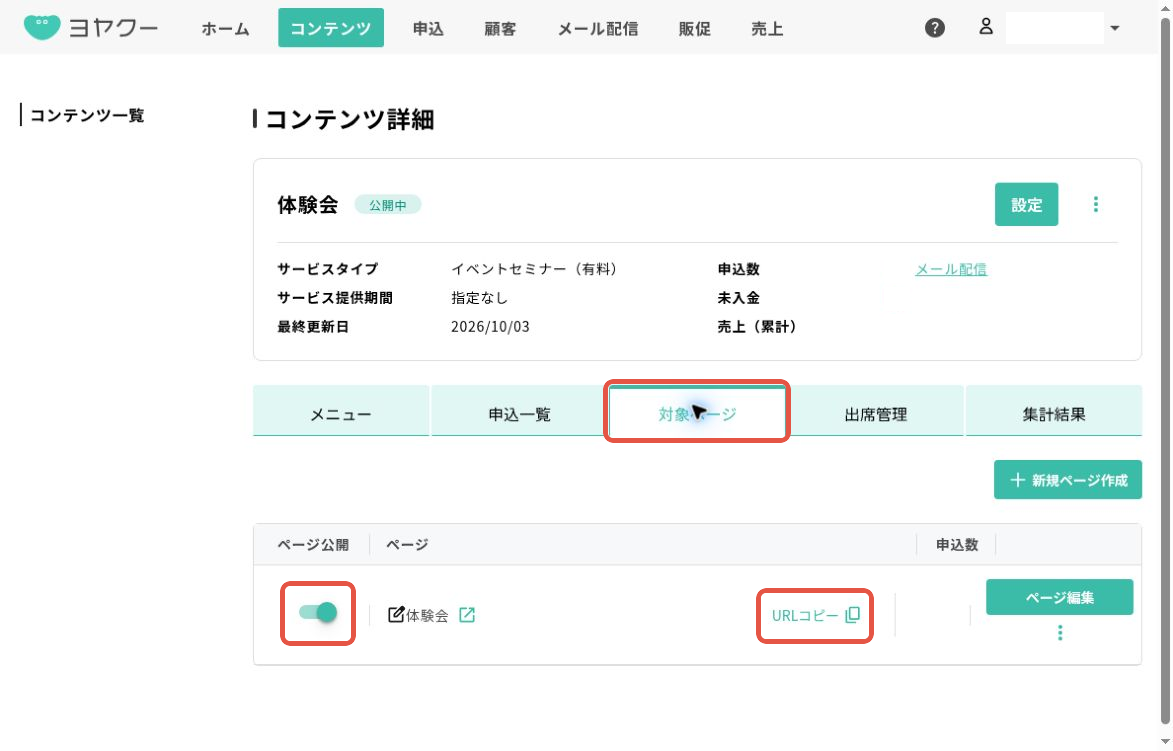Open the ホーム menu
The height and width of the screenshot is (751, 1173).
click(225, 28)
